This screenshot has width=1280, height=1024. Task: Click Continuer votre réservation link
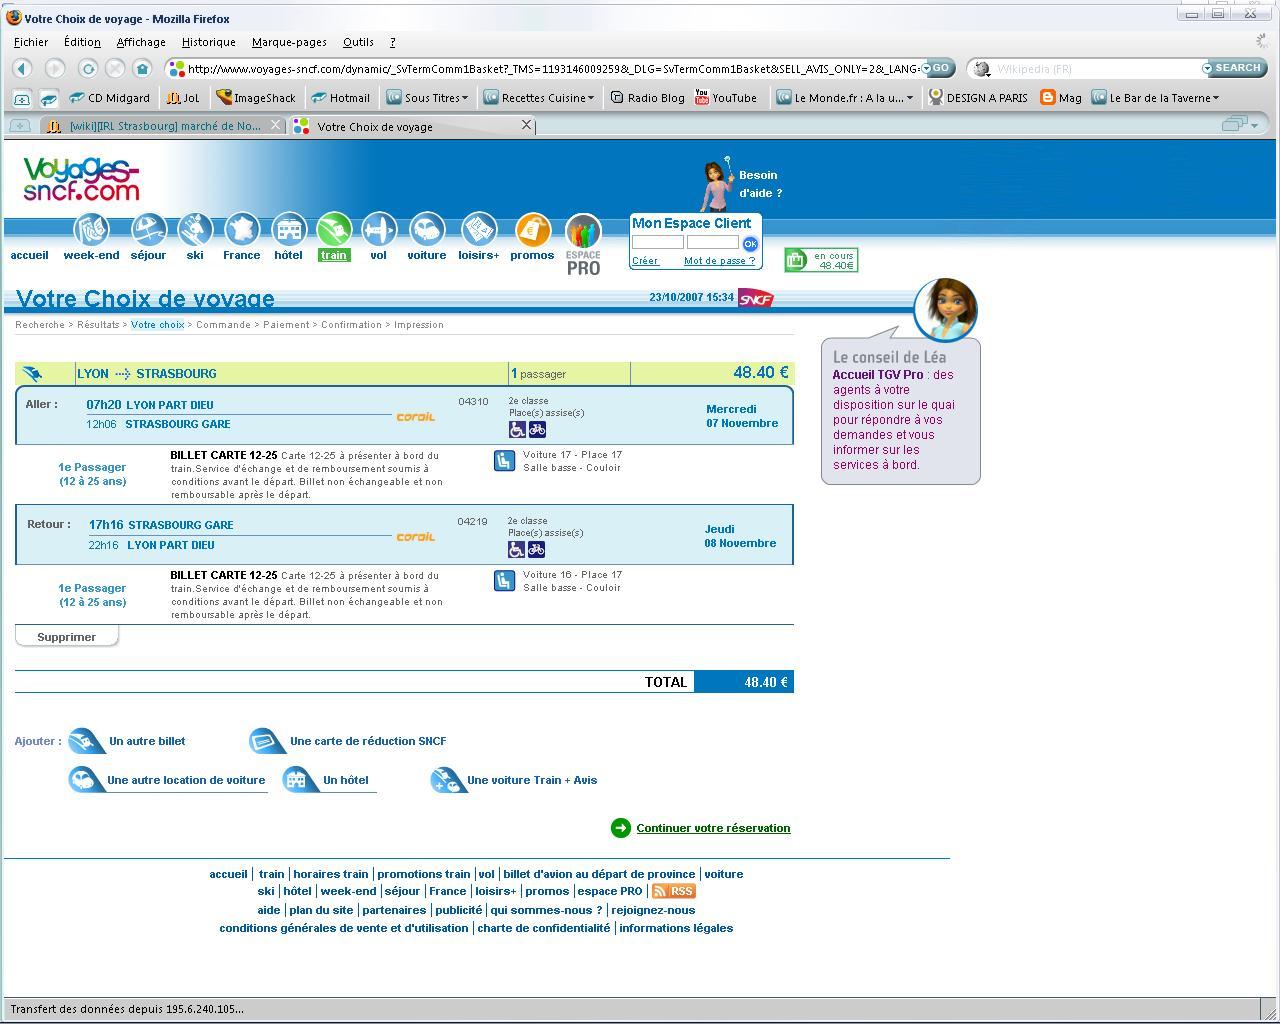click(713, 828)
